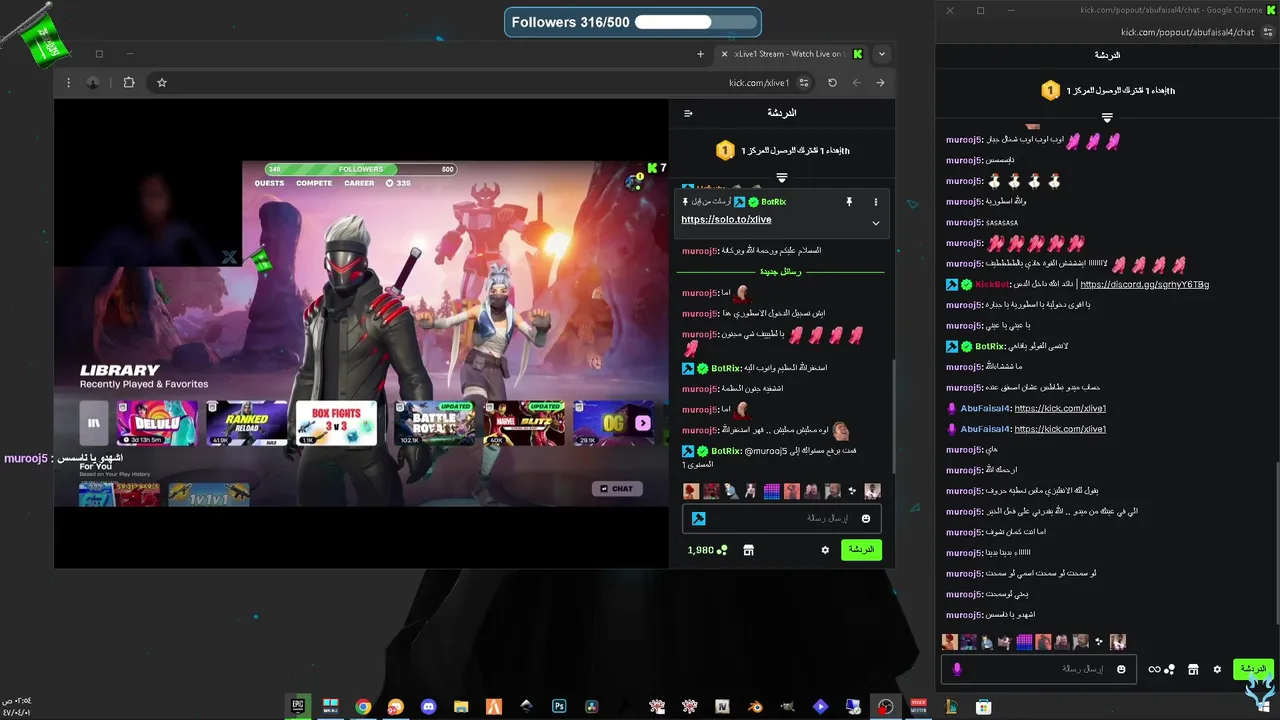Open first AbuFaisal4 kick.com/xlive1 link
This screenshot has width=1280, height=720.
pos(1060,408)
